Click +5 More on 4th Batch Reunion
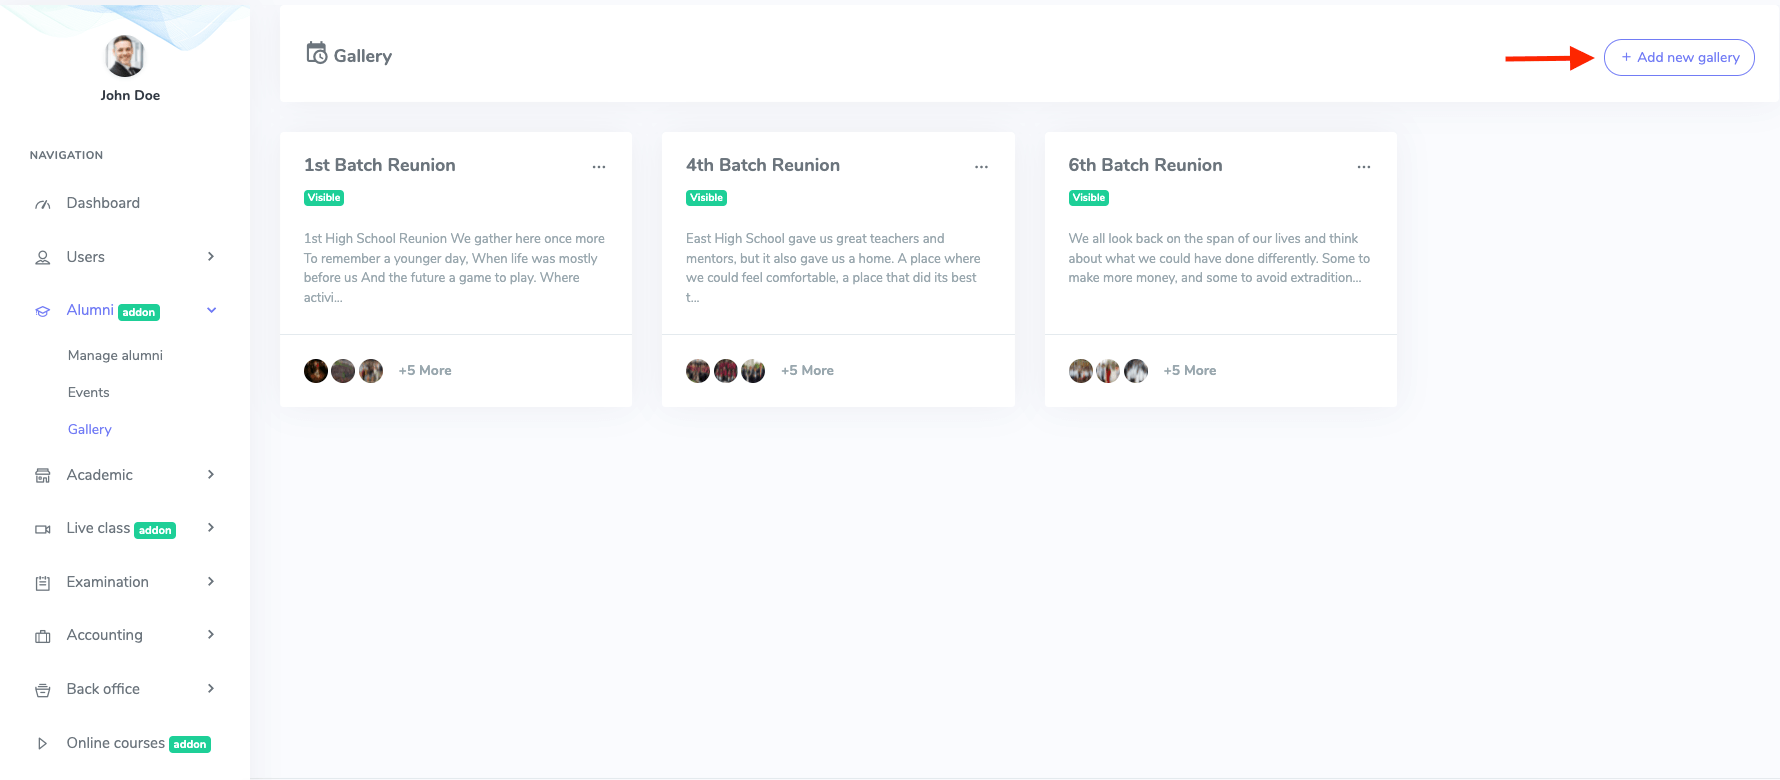Screen dimensions: 1780x780 pyautogui.click(x=807, y=370)
